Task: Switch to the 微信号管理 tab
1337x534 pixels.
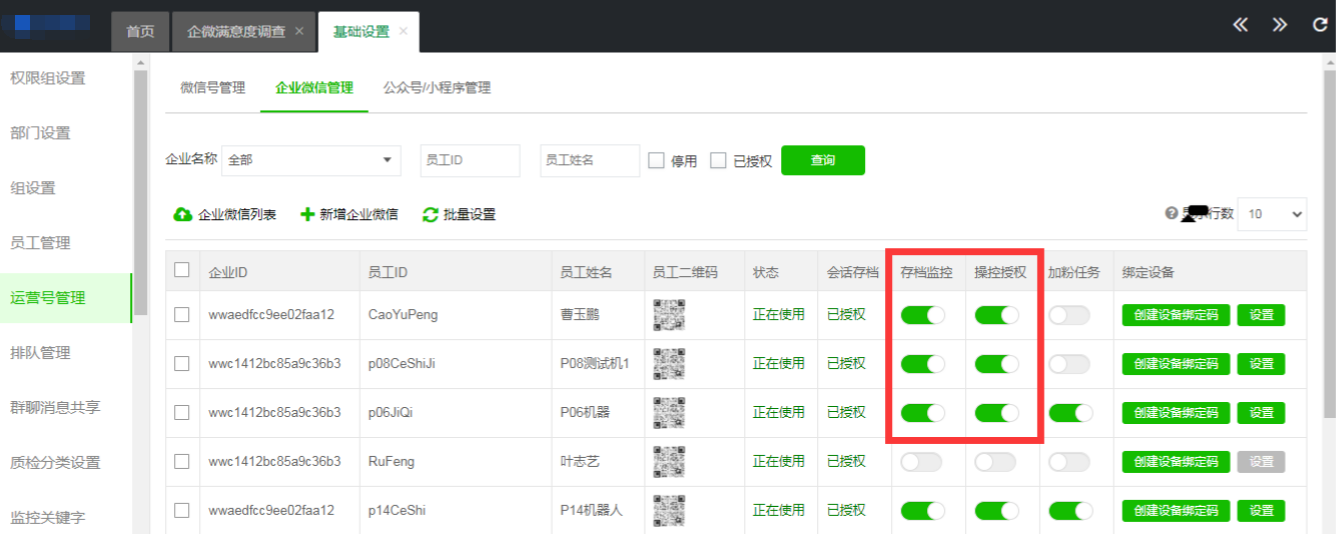Action: [212, 88]
